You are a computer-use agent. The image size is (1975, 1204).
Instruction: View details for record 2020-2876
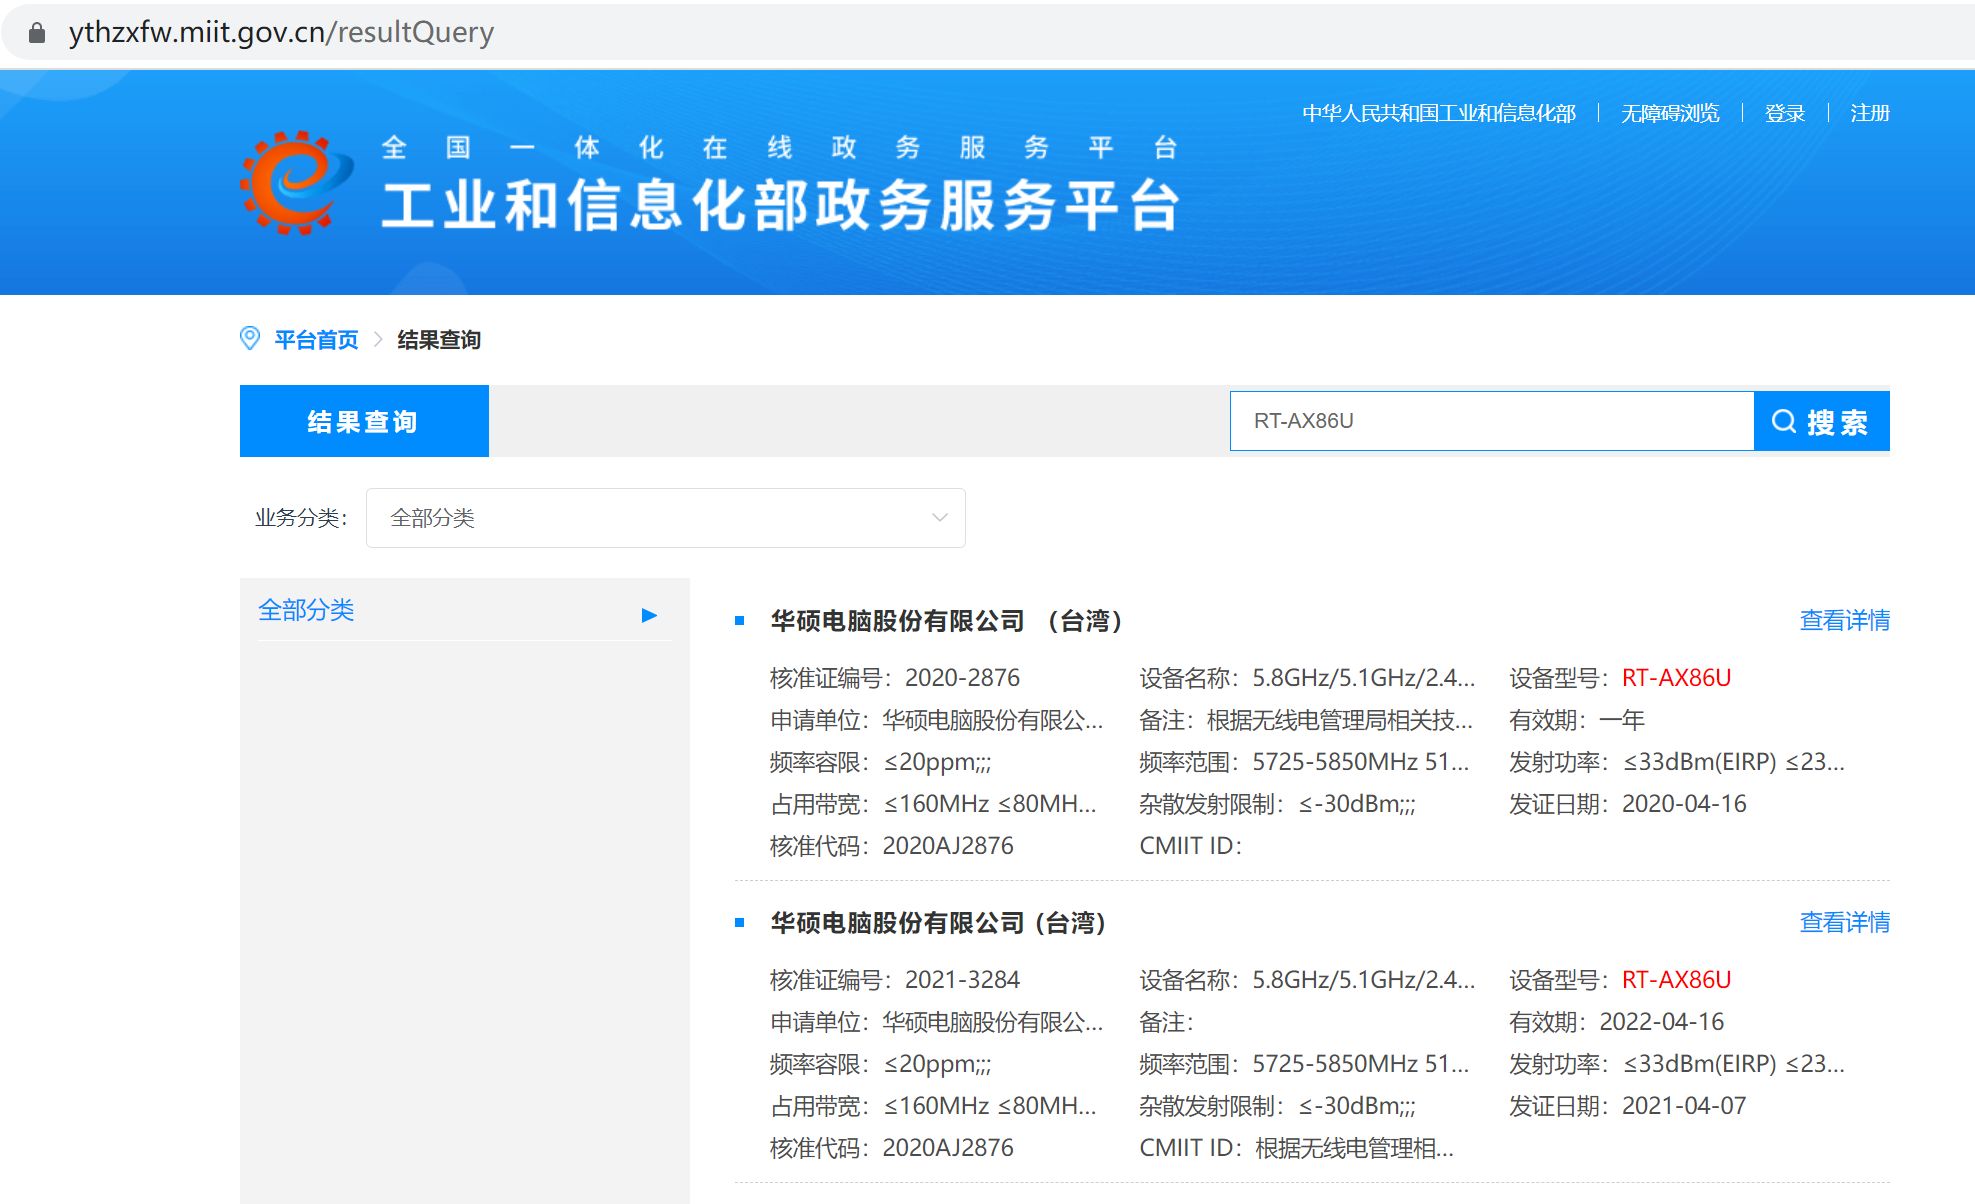[x=1845, y=620]
